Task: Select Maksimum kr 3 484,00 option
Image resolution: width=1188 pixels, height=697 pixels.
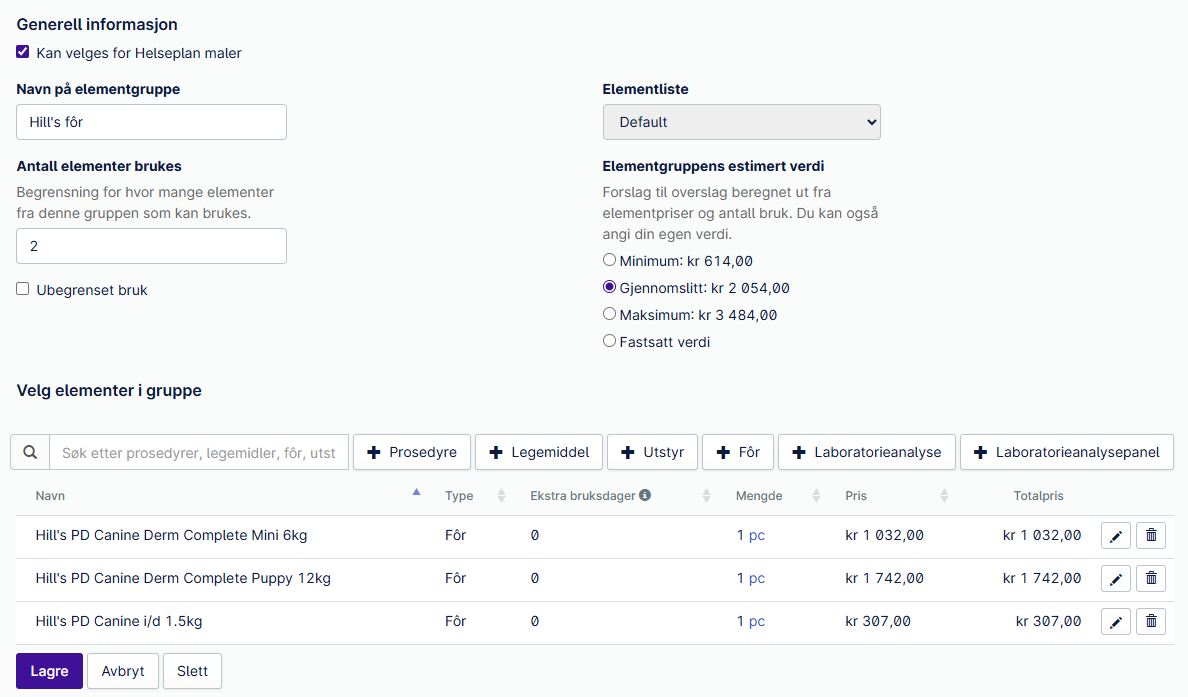Action: click(609, 314)
